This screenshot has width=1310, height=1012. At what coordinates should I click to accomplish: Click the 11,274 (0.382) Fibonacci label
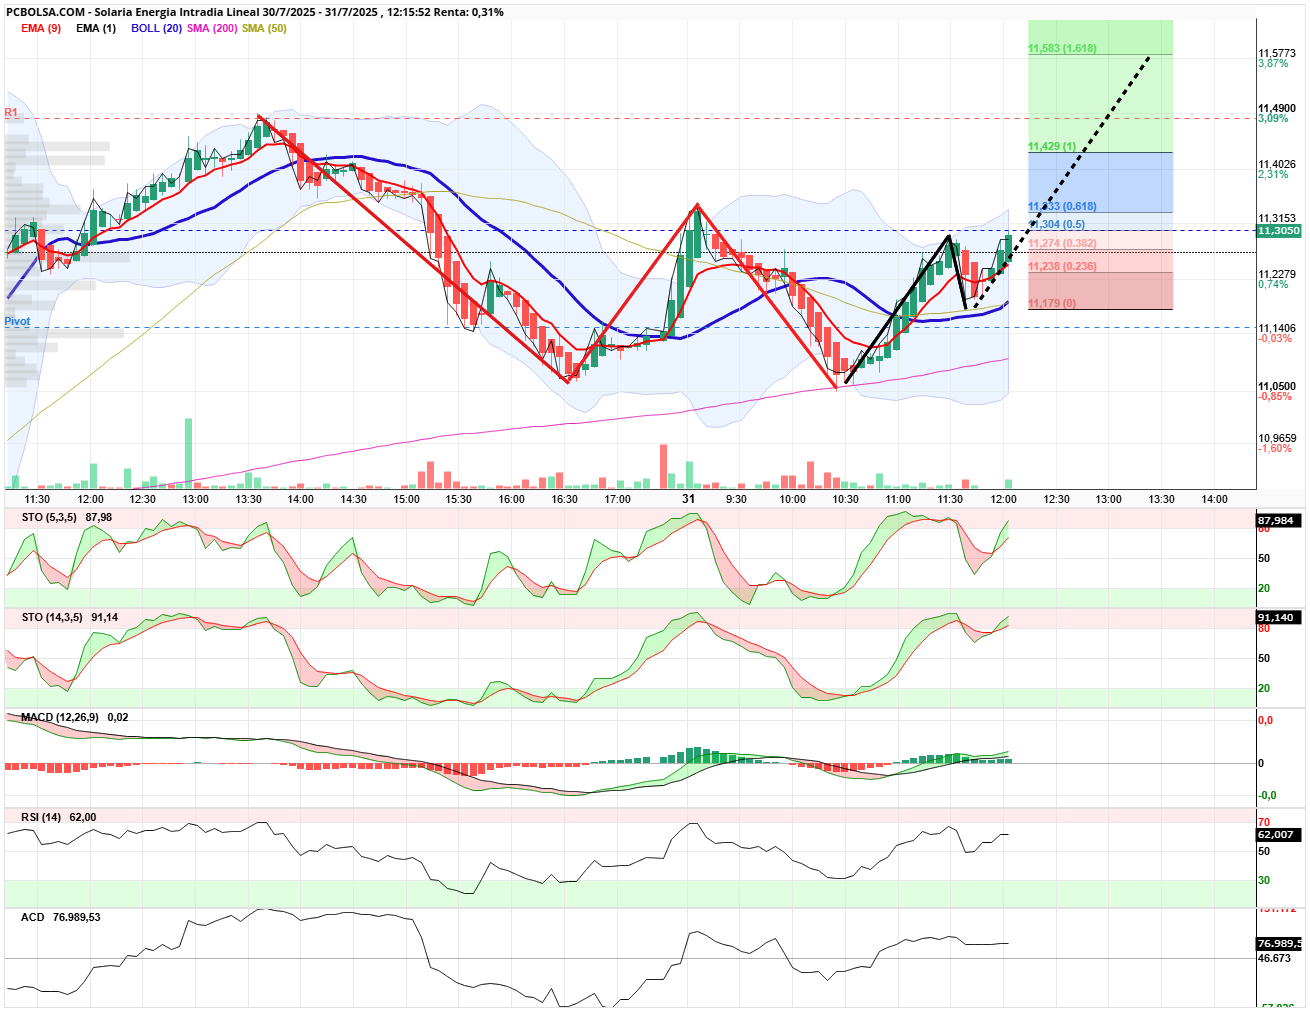[x=1062, y=243]
